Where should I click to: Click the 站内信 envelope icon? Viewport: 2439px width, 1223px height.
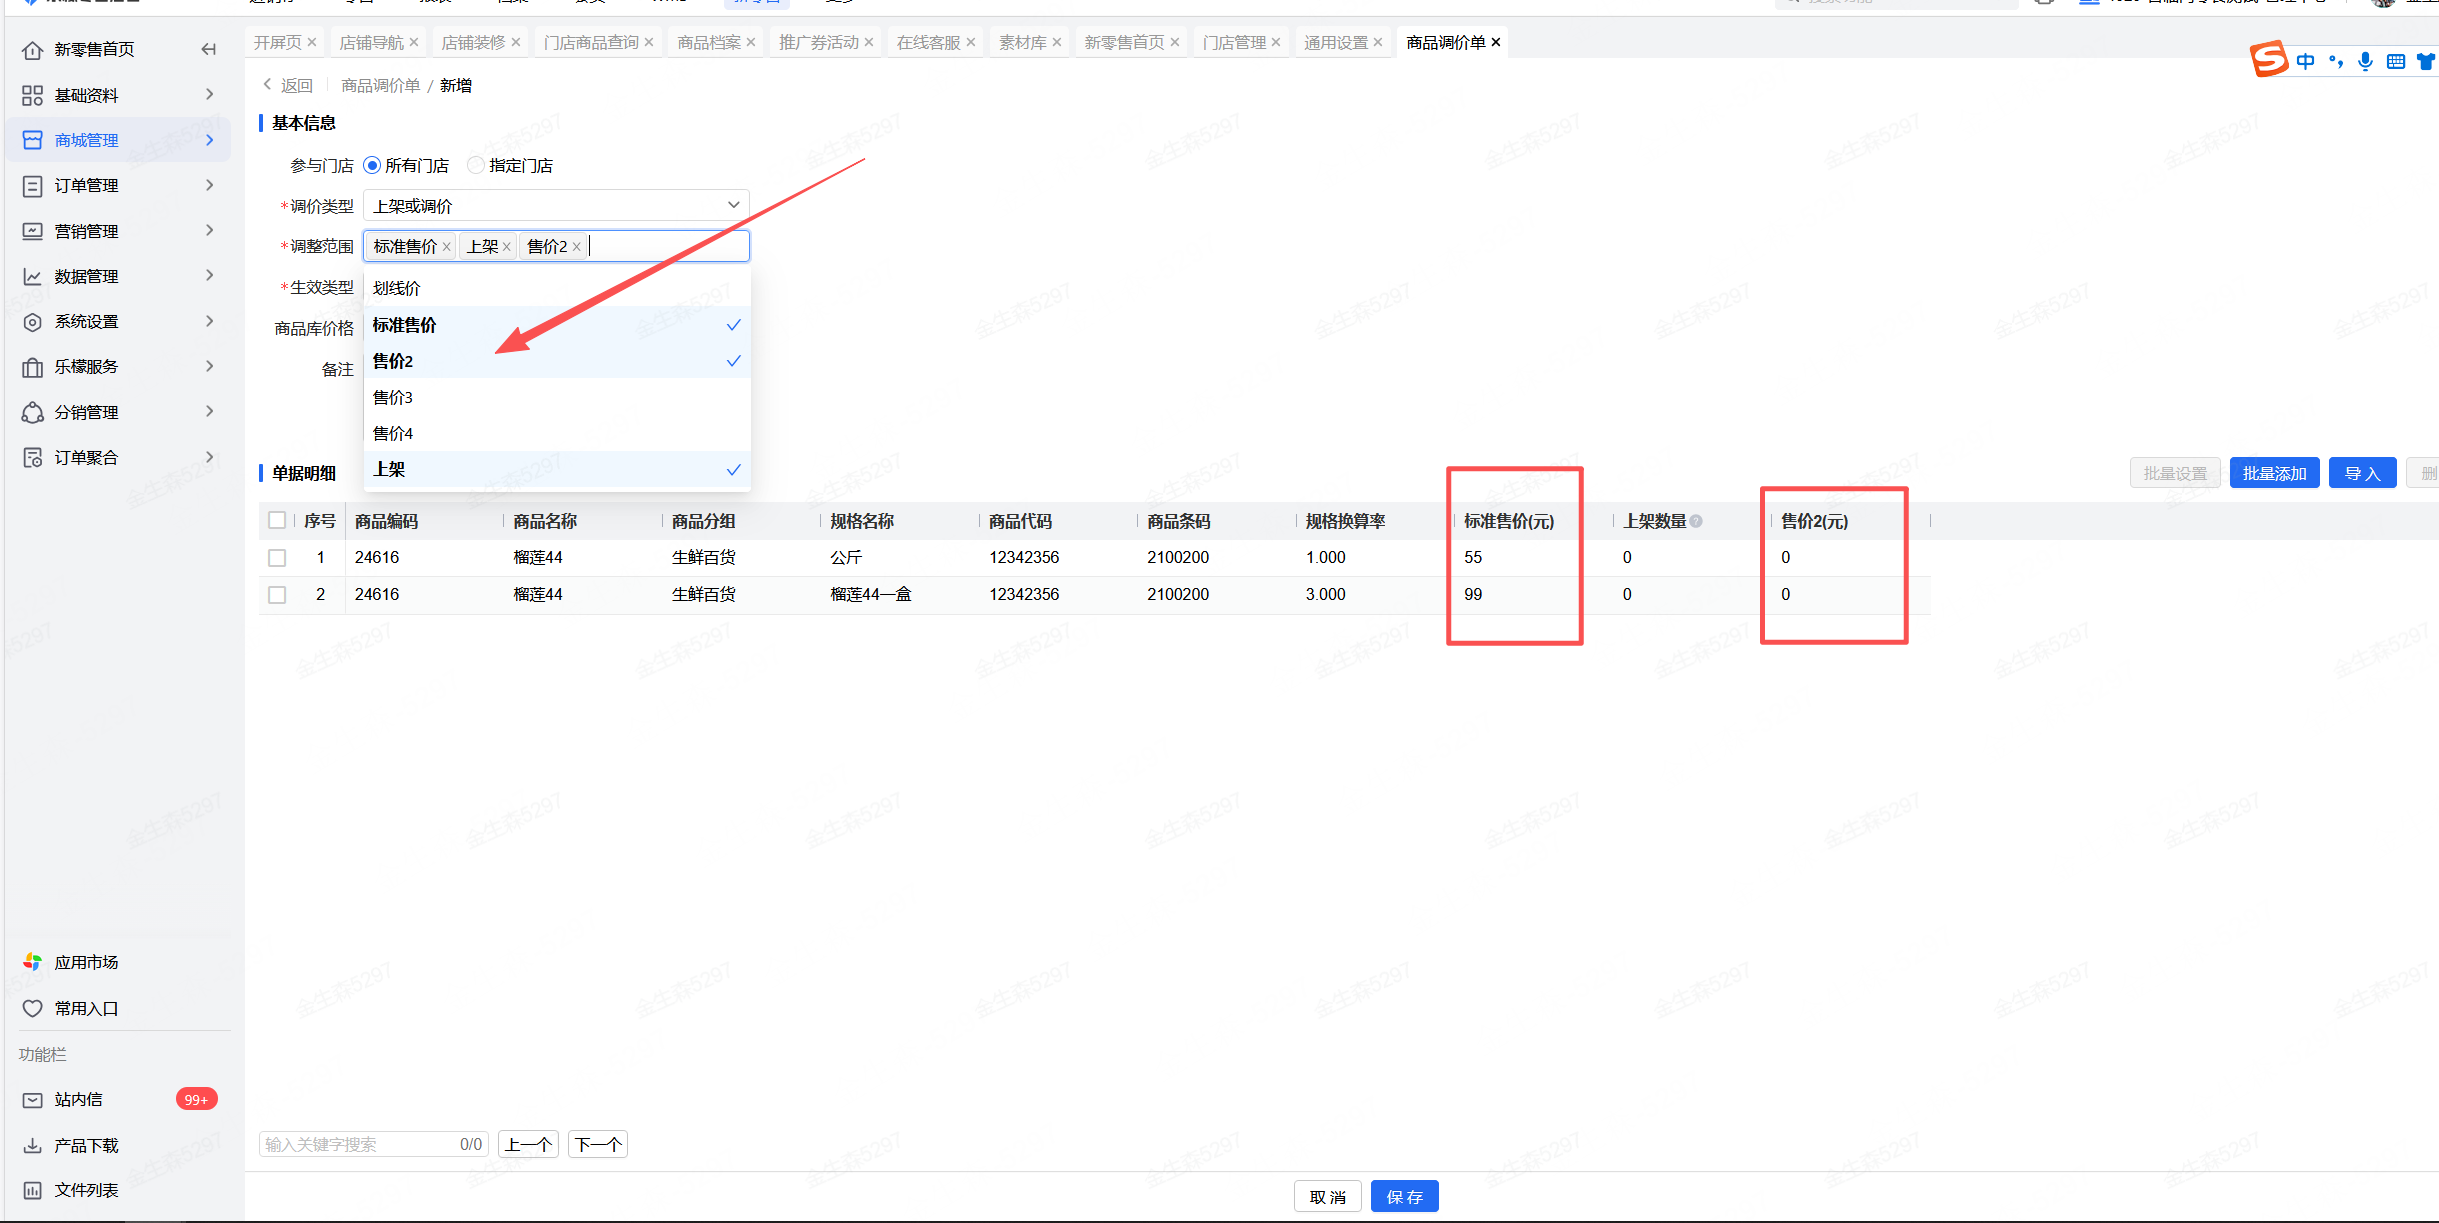coord(32,1099)
